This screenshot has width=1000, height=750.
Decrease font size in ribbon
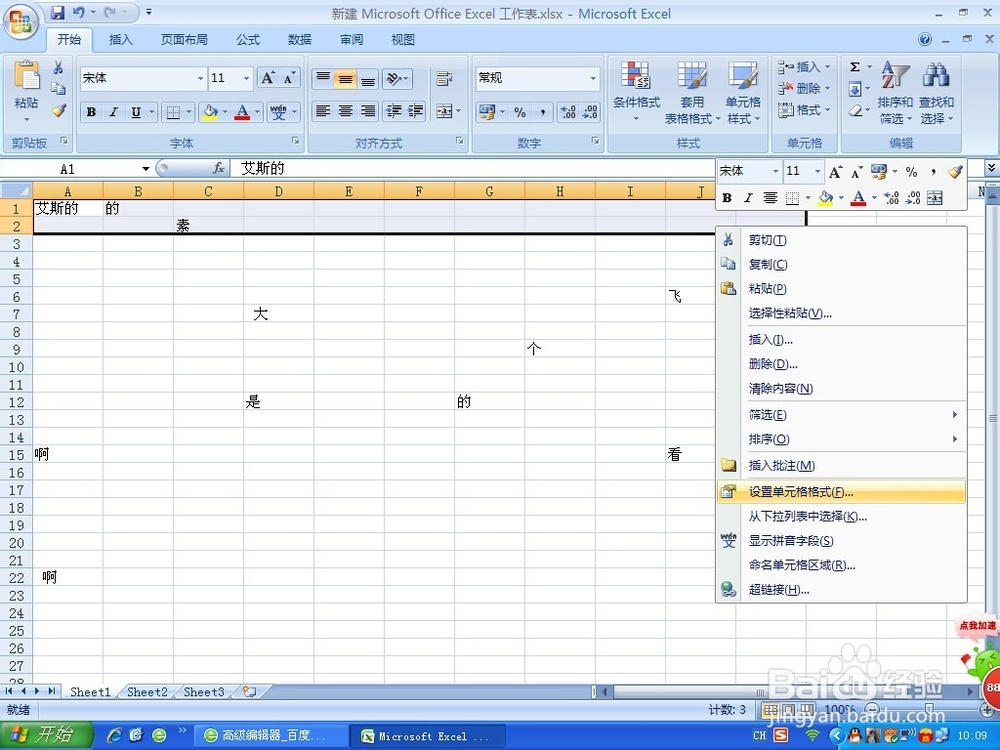pos(289,78)
